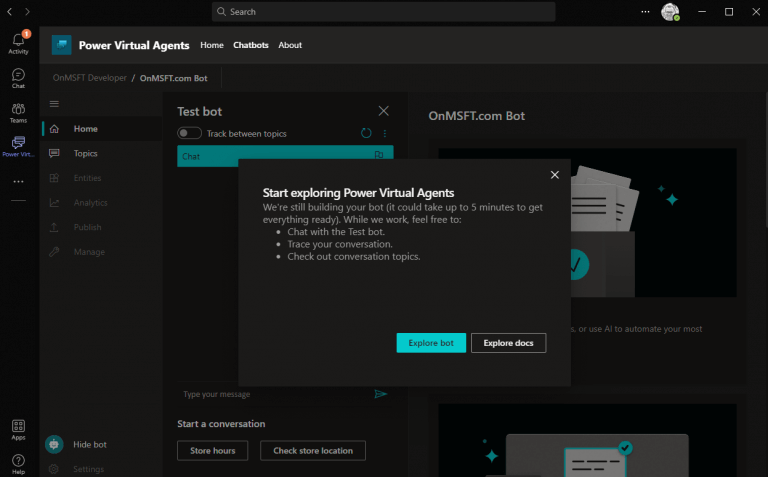
Task: Click the Power Virtual Agents app logo
Action: [x=62, y=45]
